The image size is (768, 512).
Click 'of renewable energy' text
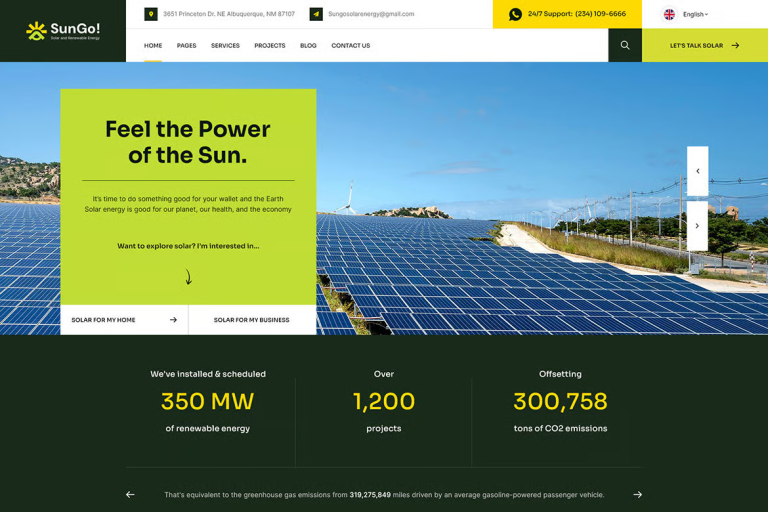coord(208,428)
